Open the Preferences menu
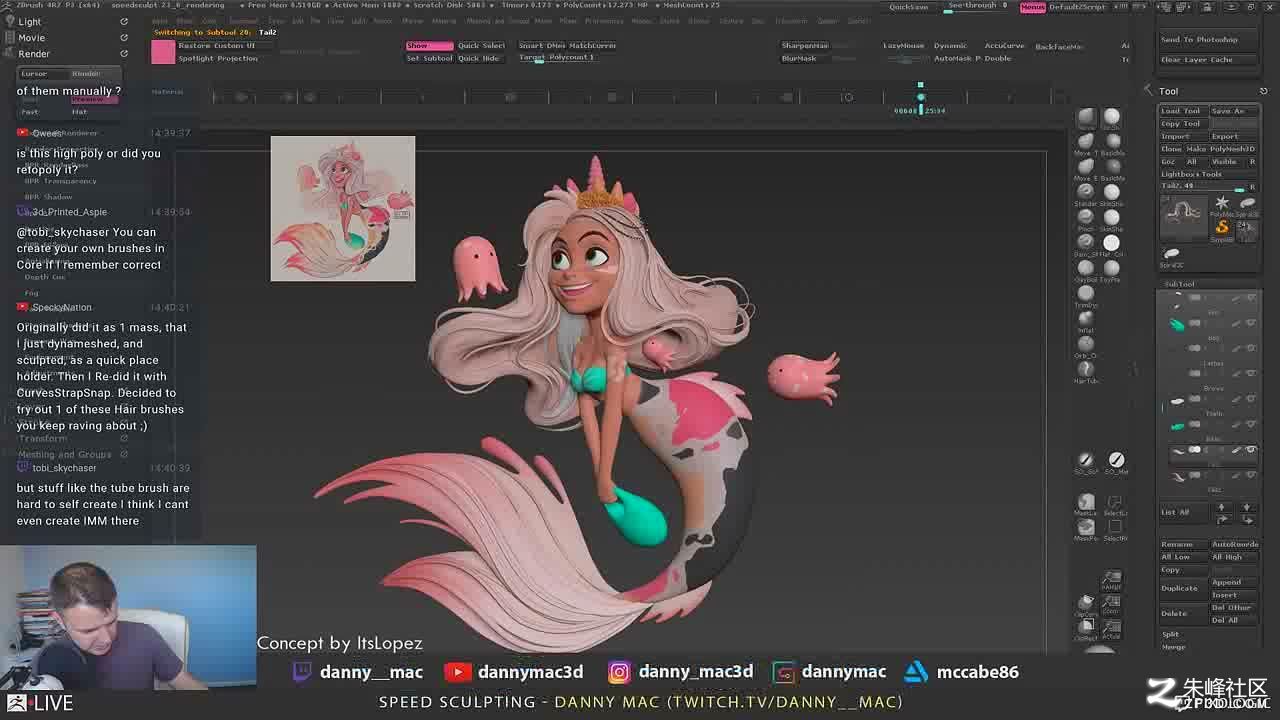Viewport: 1280px width, 720px height. click(603, 20)
